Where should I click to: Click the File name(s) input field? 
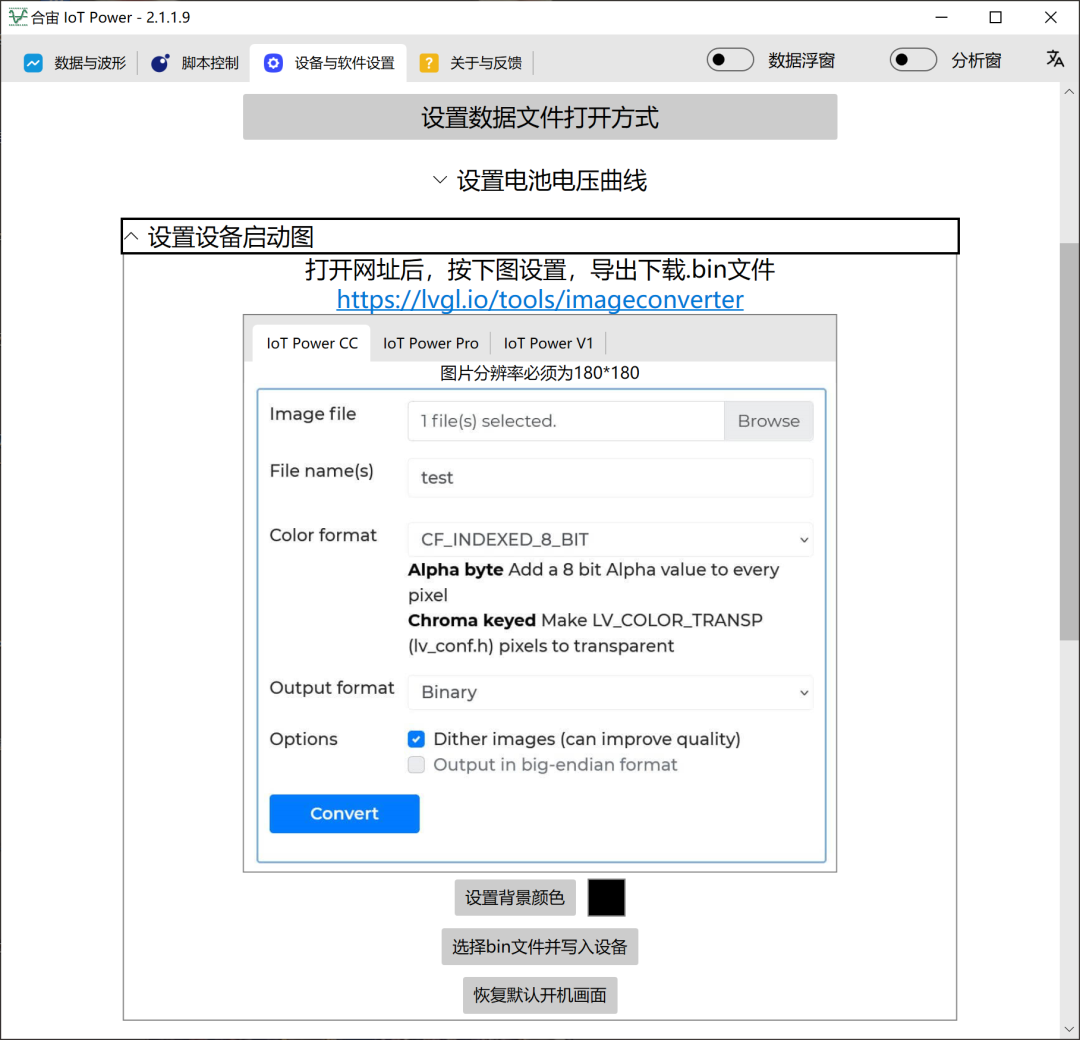610,477
